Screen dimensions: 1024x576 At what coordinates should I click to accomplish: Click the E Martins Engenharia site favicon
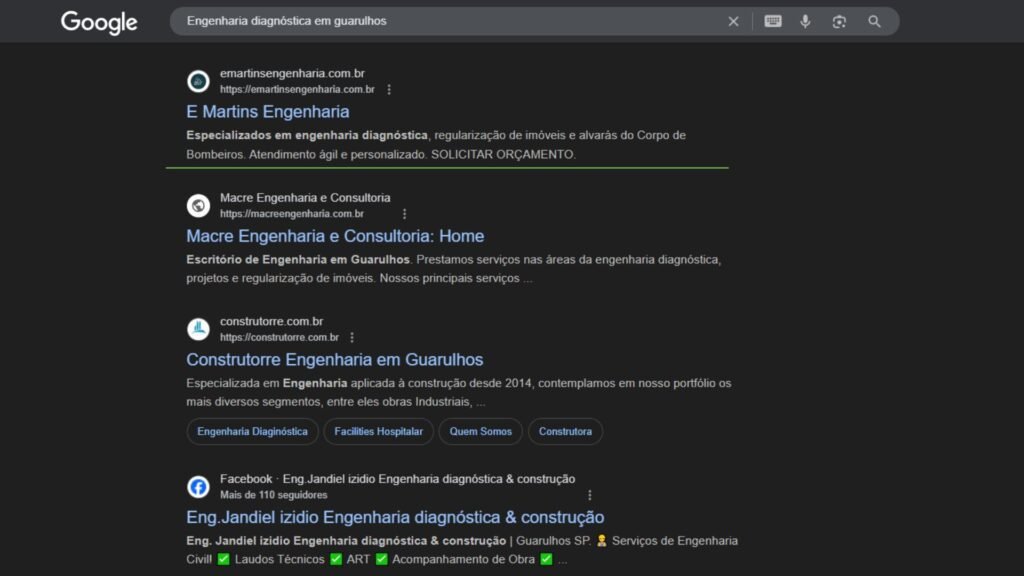point(198,81)
